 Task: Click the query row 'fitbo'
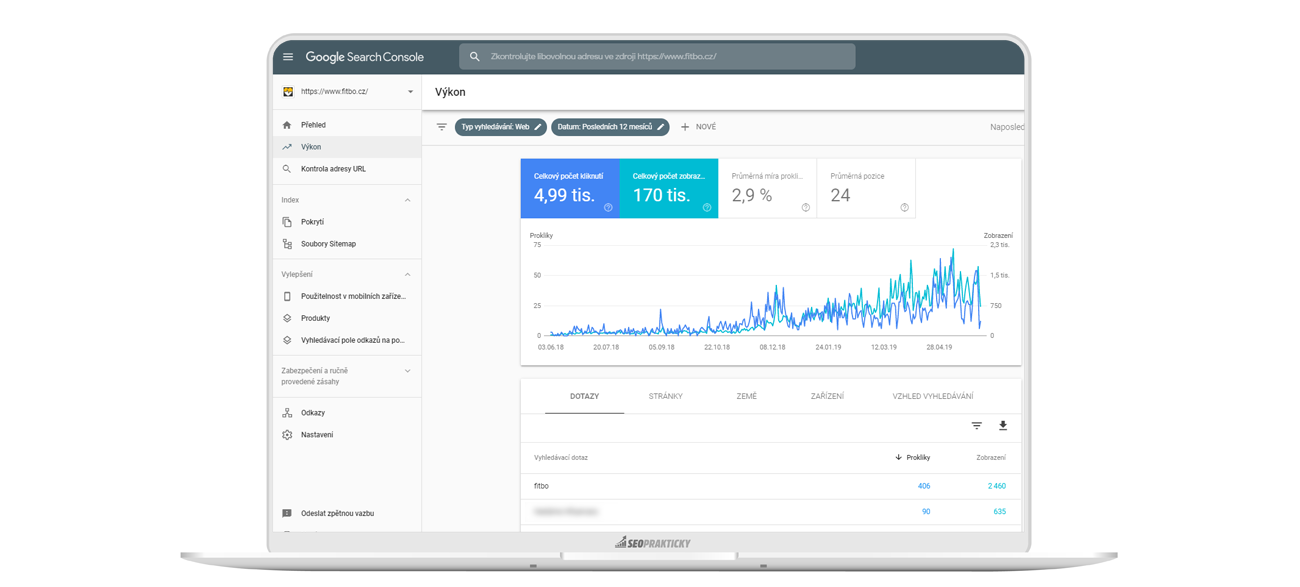point(771,486)
